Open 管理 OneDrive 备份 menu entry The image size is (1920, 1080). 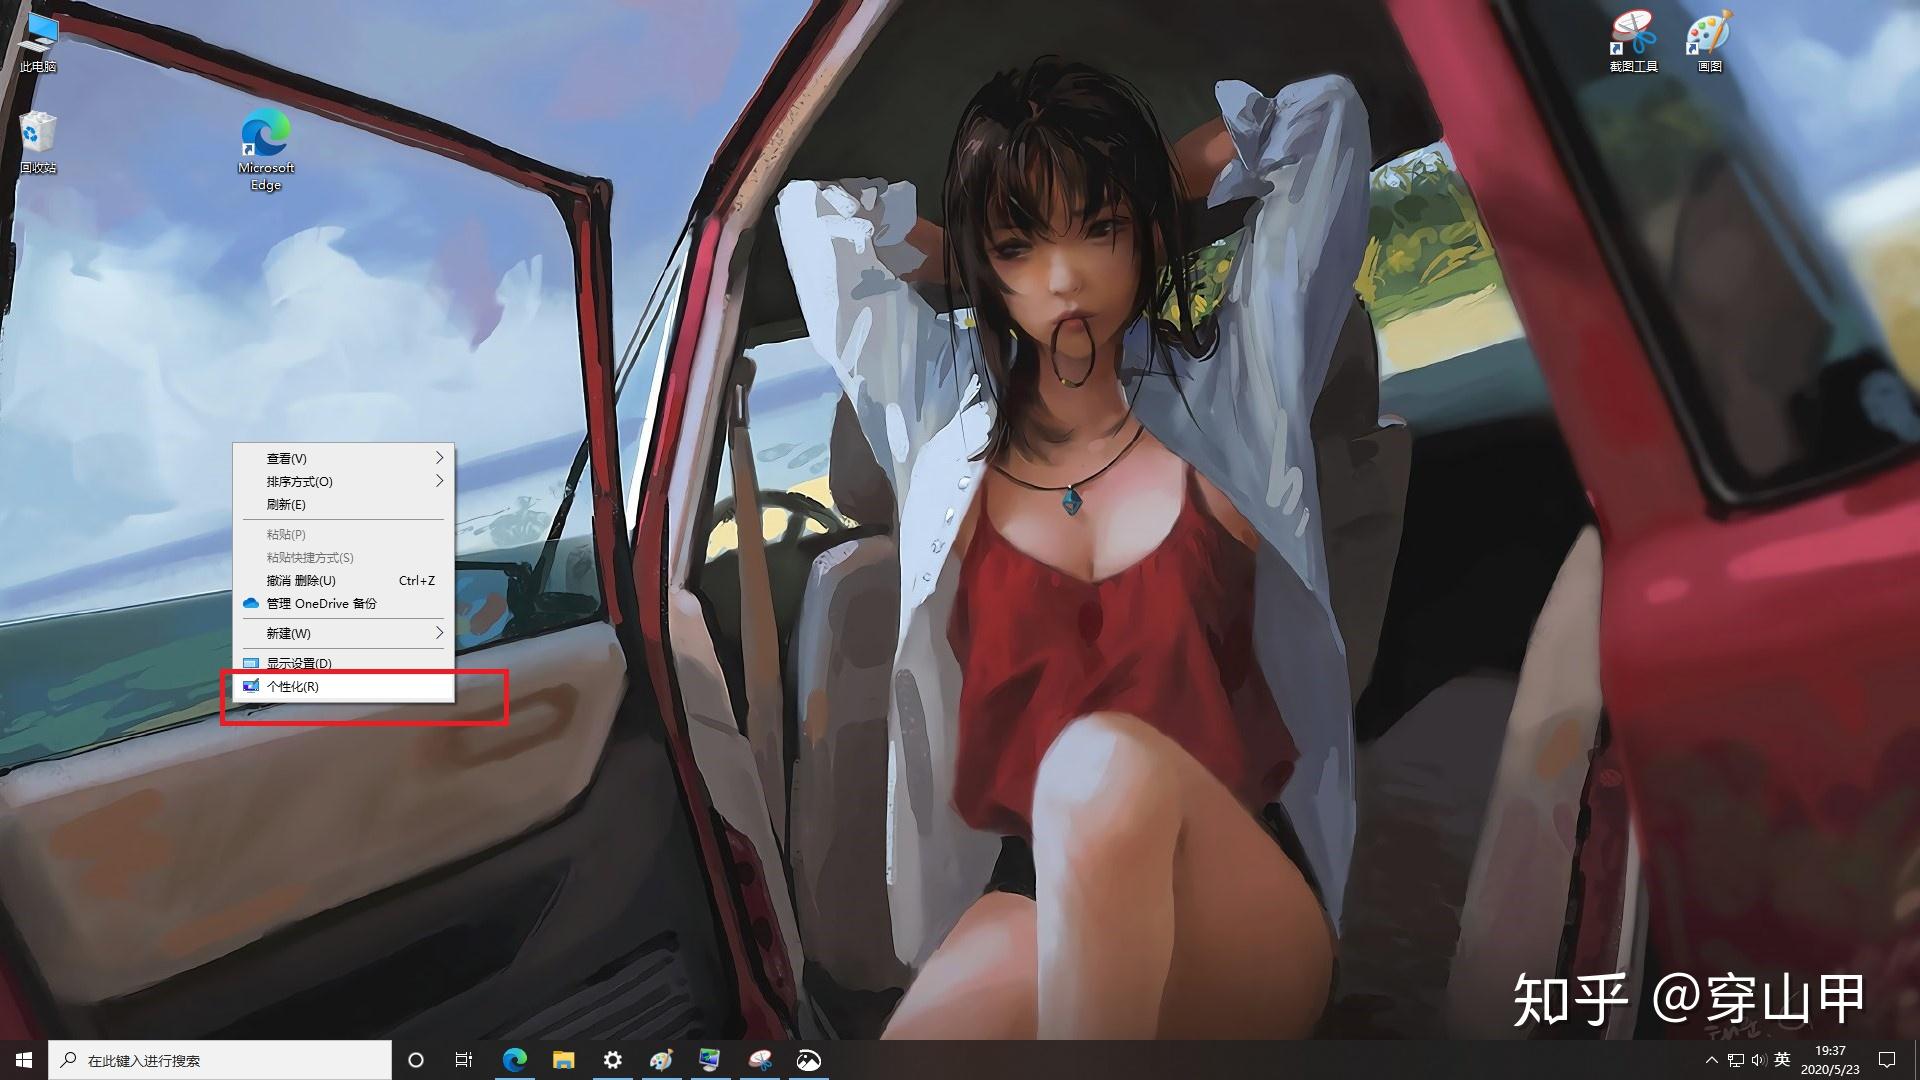[343, 603]
